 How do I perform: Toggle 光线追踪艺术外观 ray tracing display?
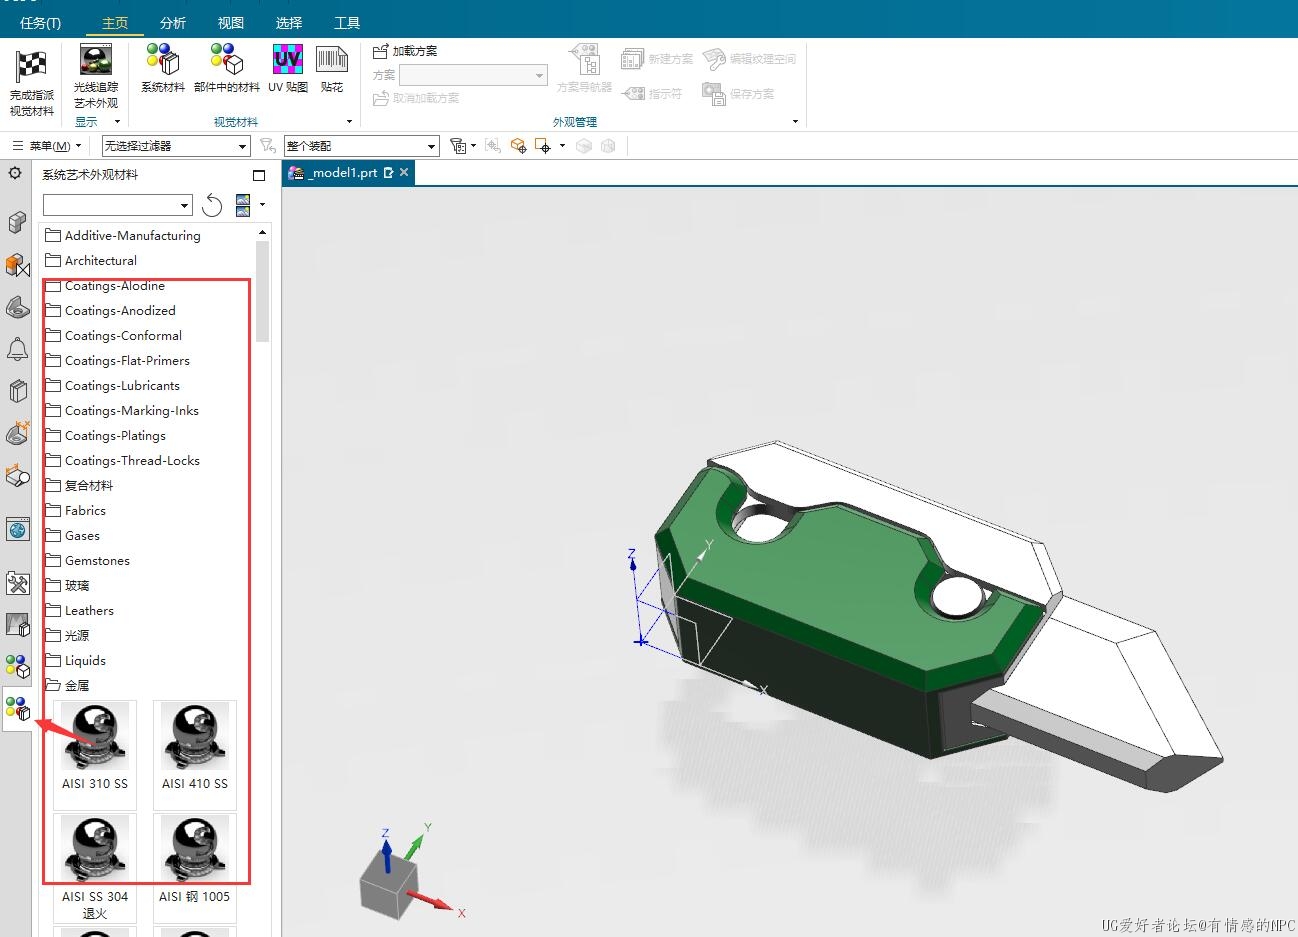click(96, 61)
